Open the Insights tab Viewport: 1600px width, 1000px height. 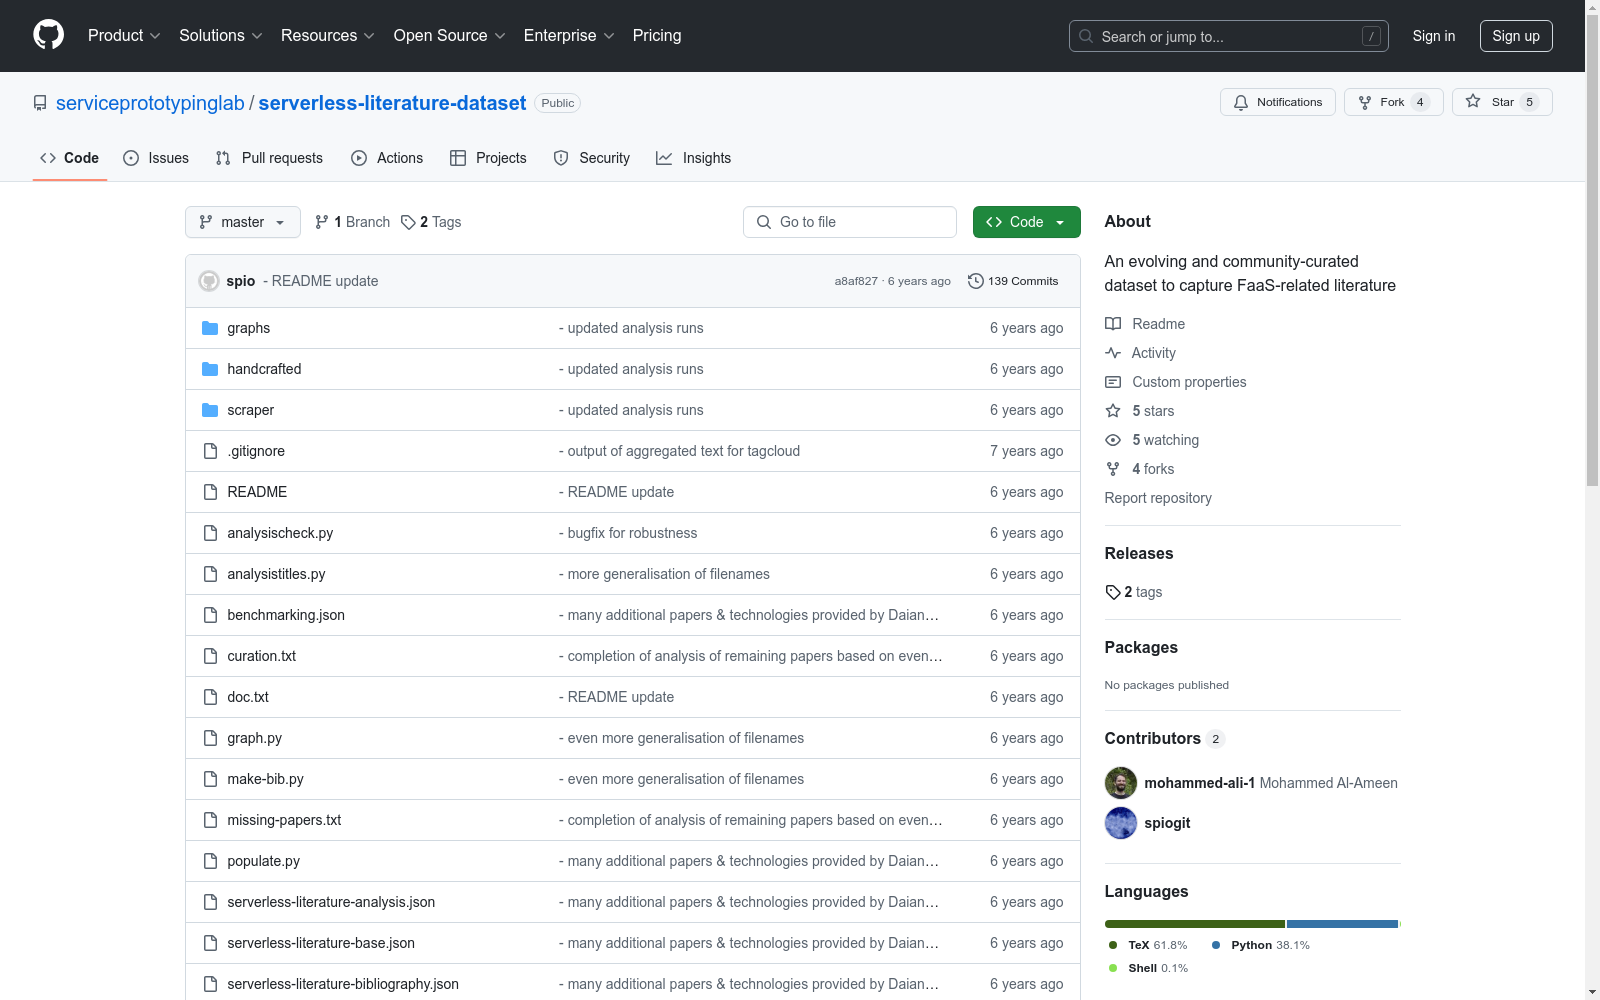click(x=694, y=158)
